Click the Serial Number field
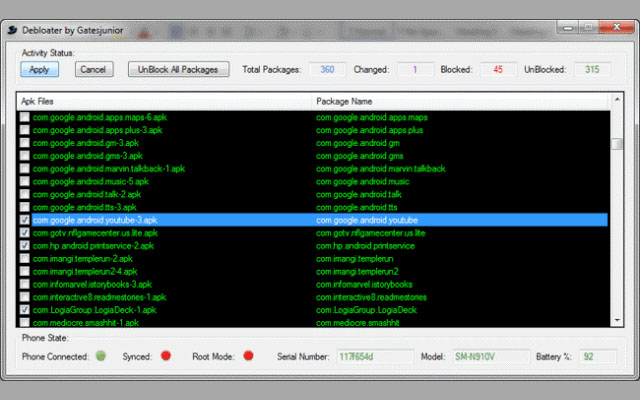The height and width of the screenshot is (400, 640). tap(375, 356)
